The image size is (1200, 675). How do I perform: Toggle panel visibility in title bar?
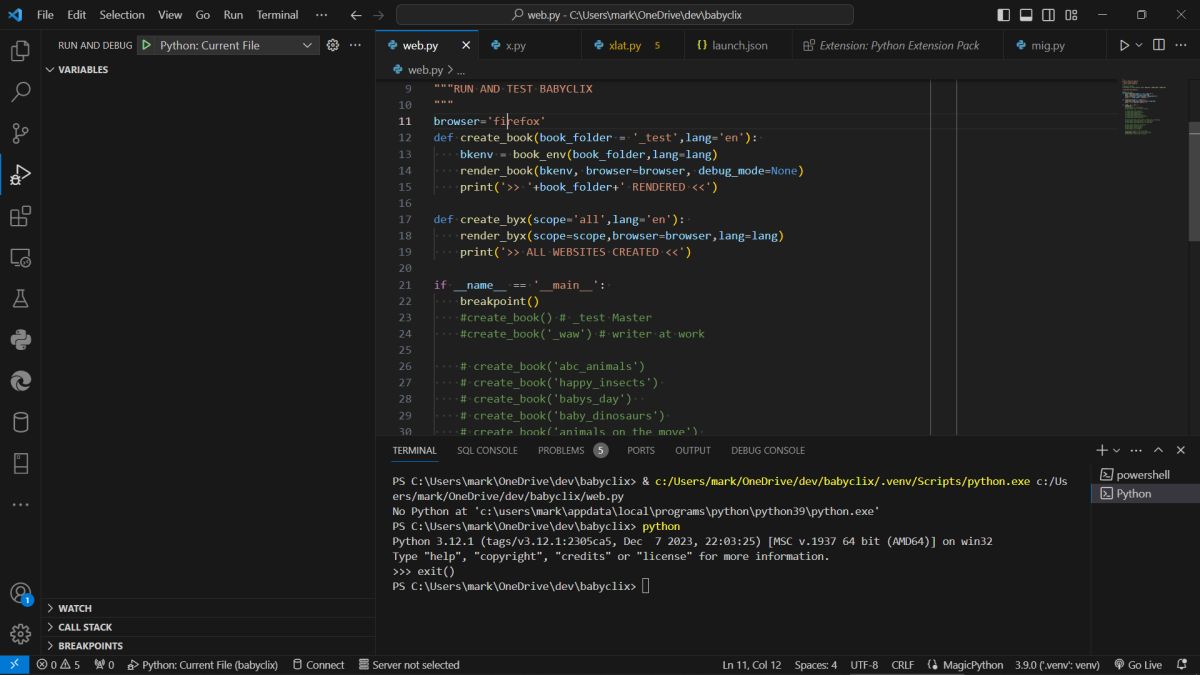(x=1026, y=15)
